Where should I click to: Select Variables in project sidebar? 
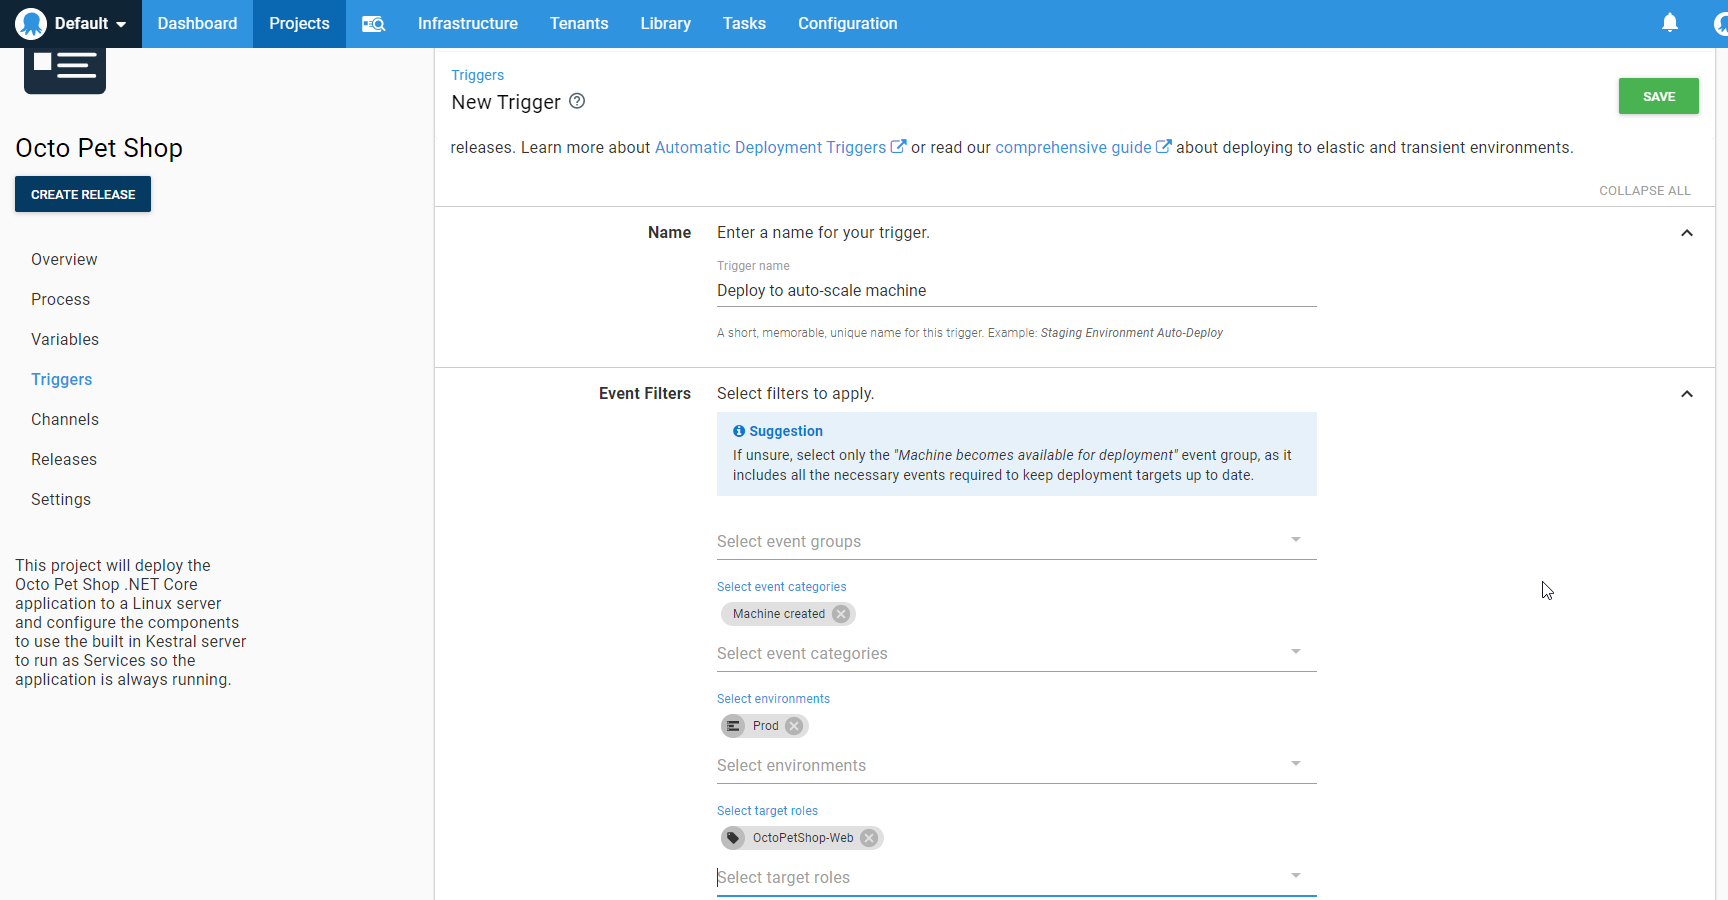(x=65, y=339)
